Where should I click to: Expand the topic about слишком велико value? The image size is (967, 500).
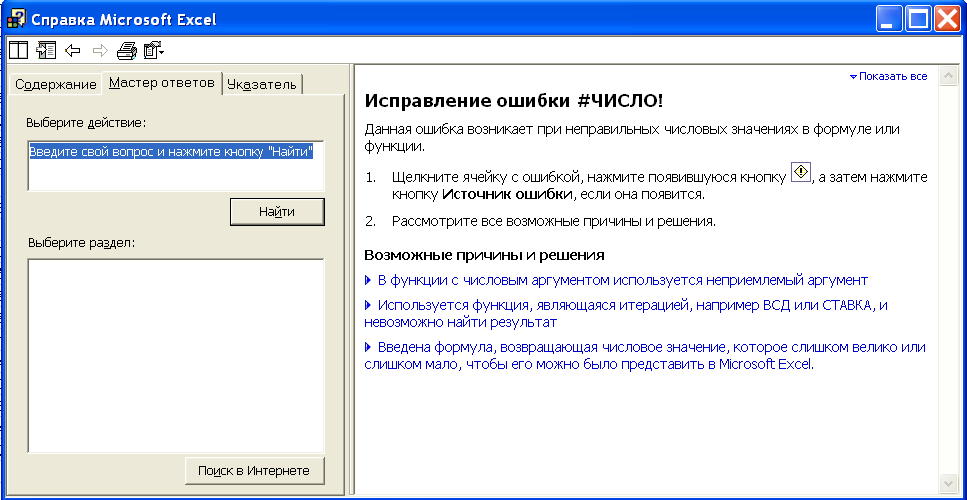(x=645, y=356)
